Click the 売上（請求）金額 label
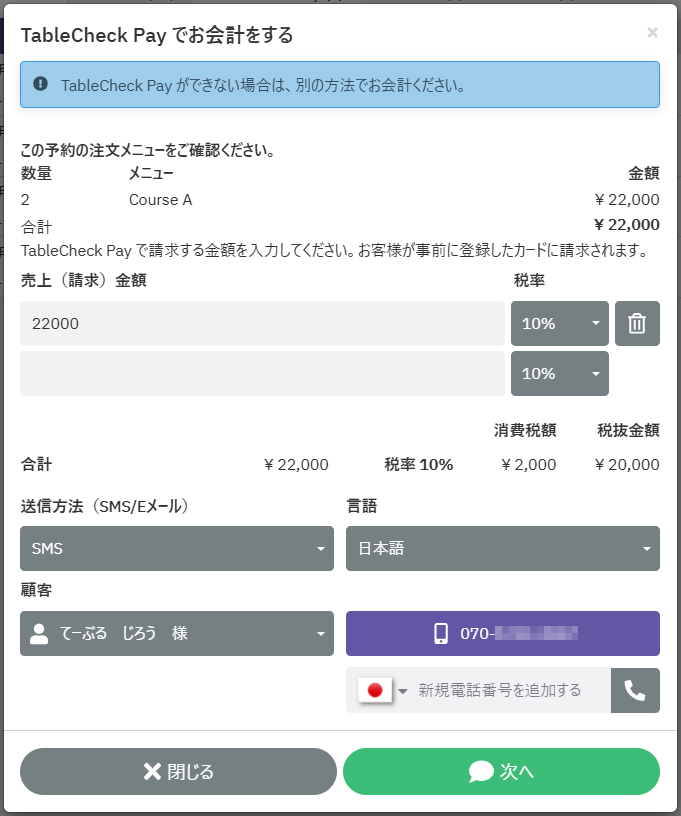 coord(83,280)
